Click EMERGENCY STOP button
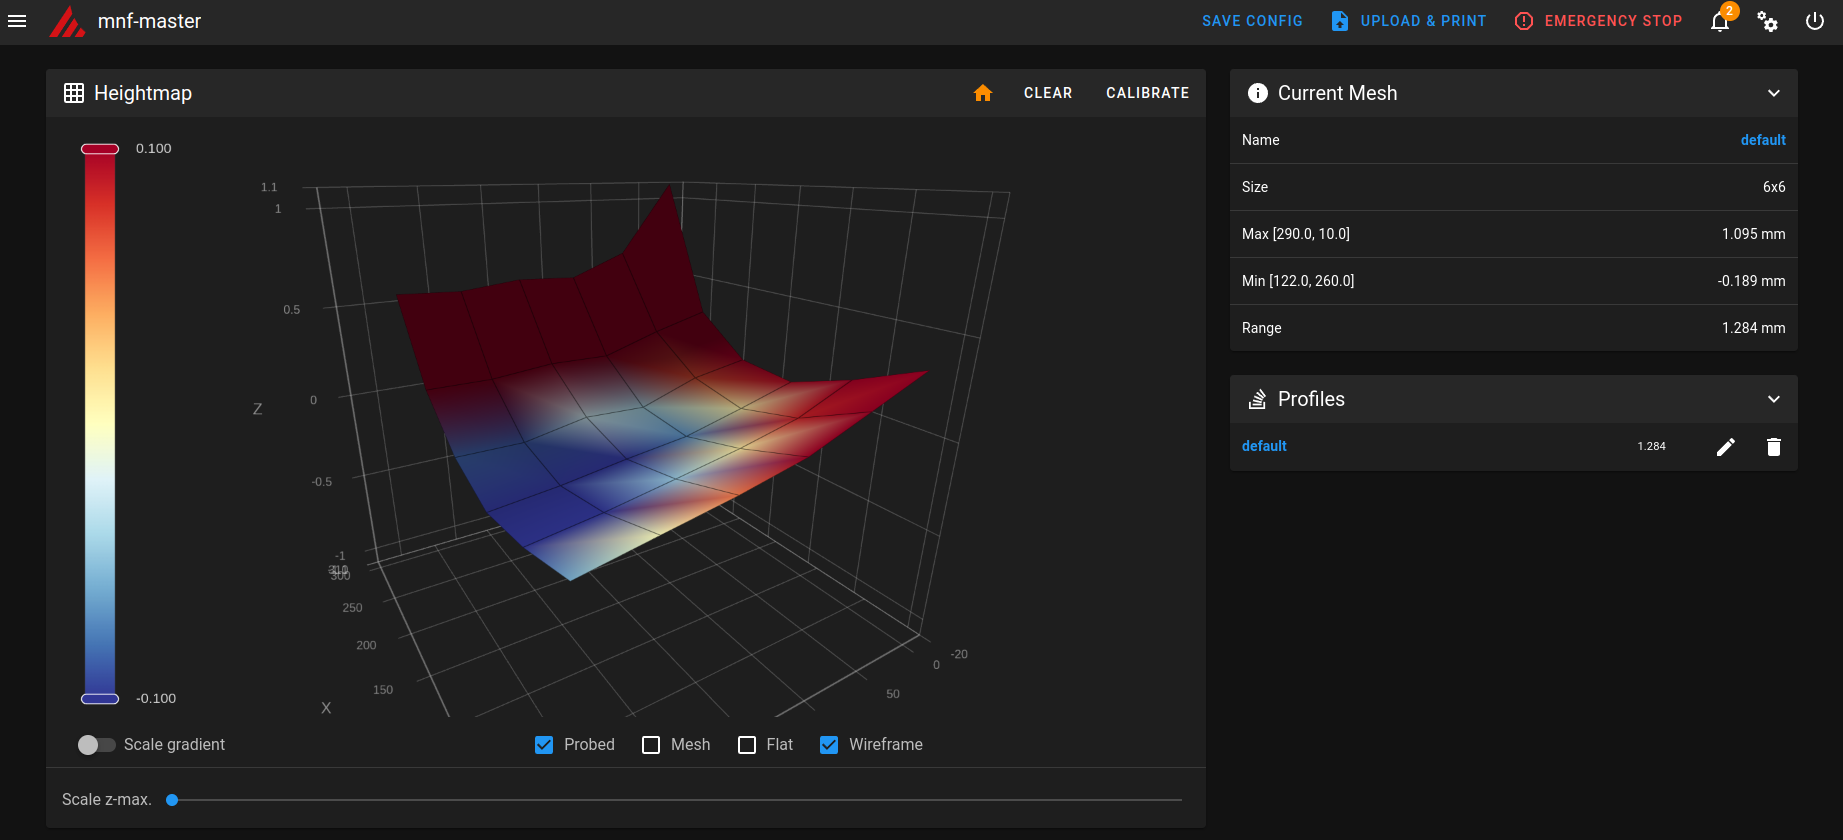 (x=1599, y=21)
